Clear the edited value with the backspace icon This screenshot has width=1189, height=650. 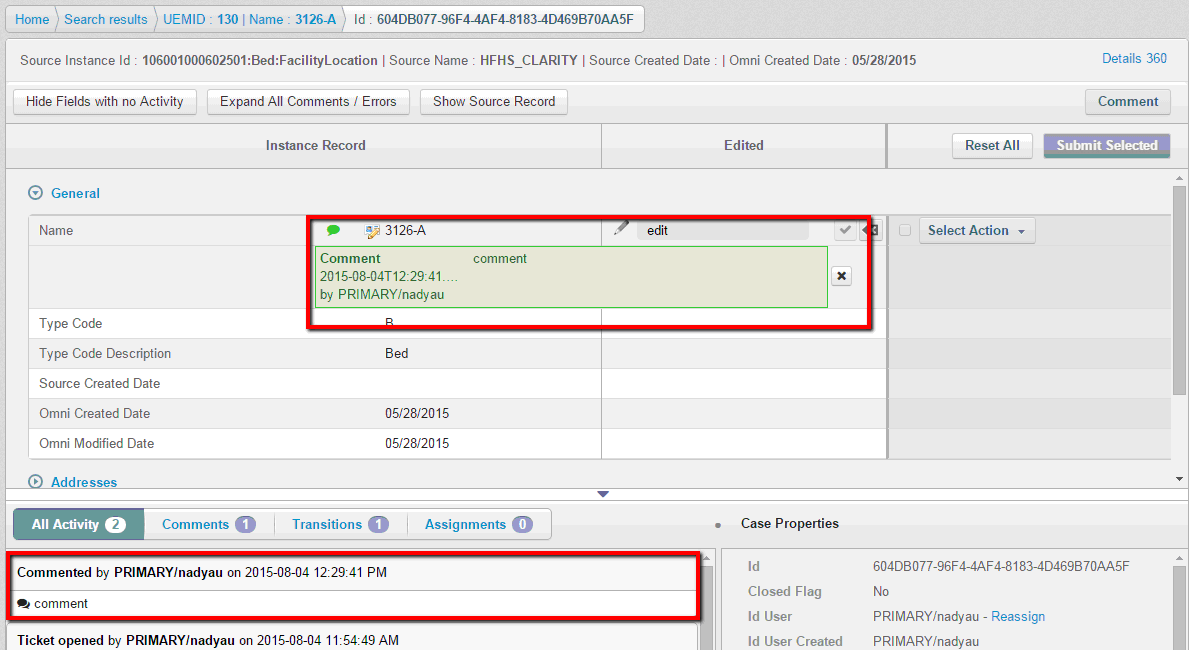click(x=871, y=231)
